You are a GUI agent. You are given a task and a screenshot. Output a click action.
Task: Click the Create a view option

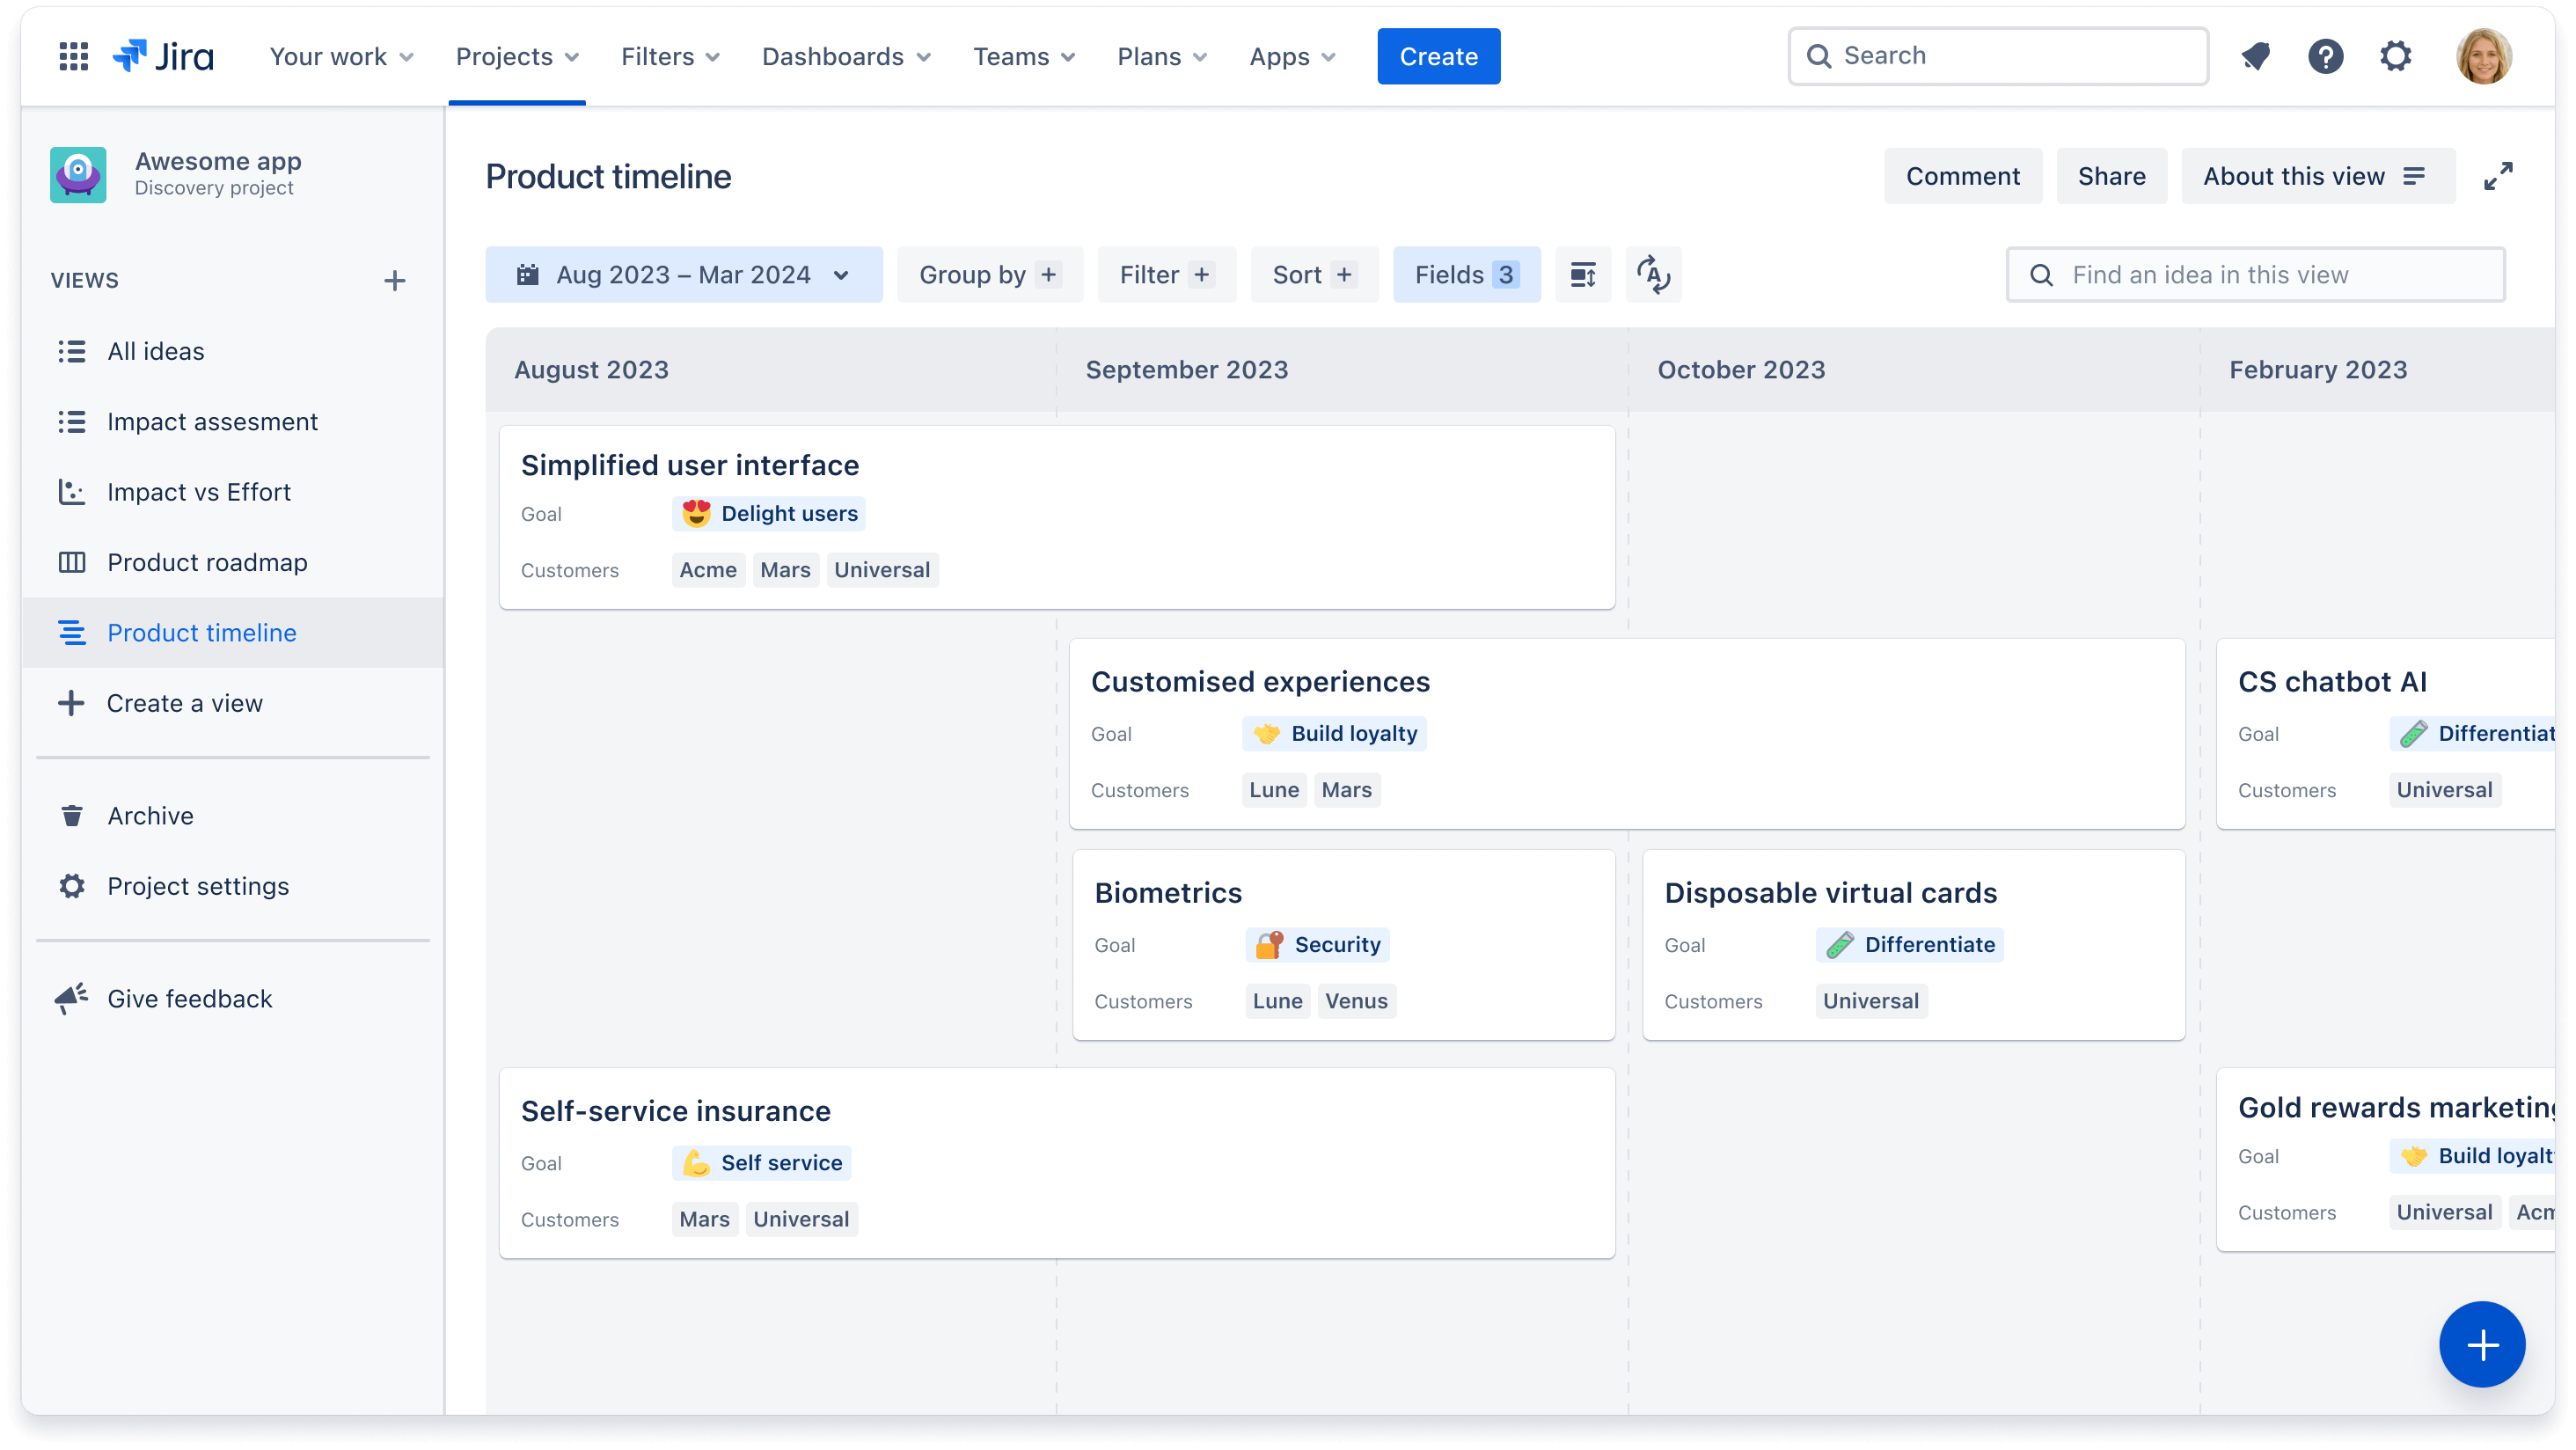184,703
